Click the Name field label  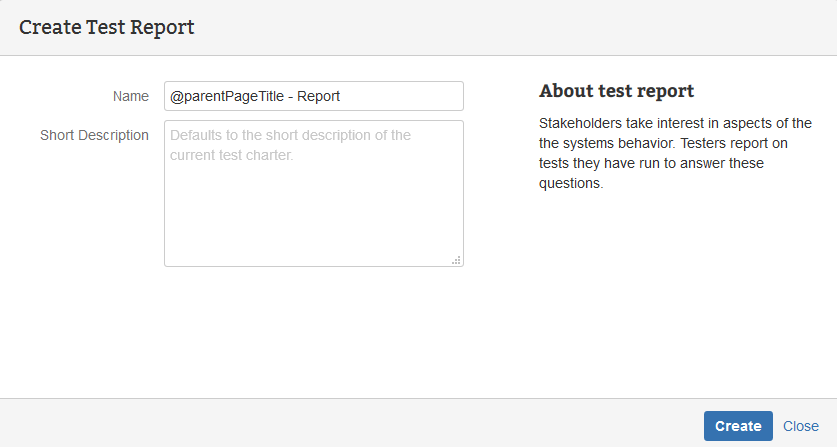click(131, 96)
